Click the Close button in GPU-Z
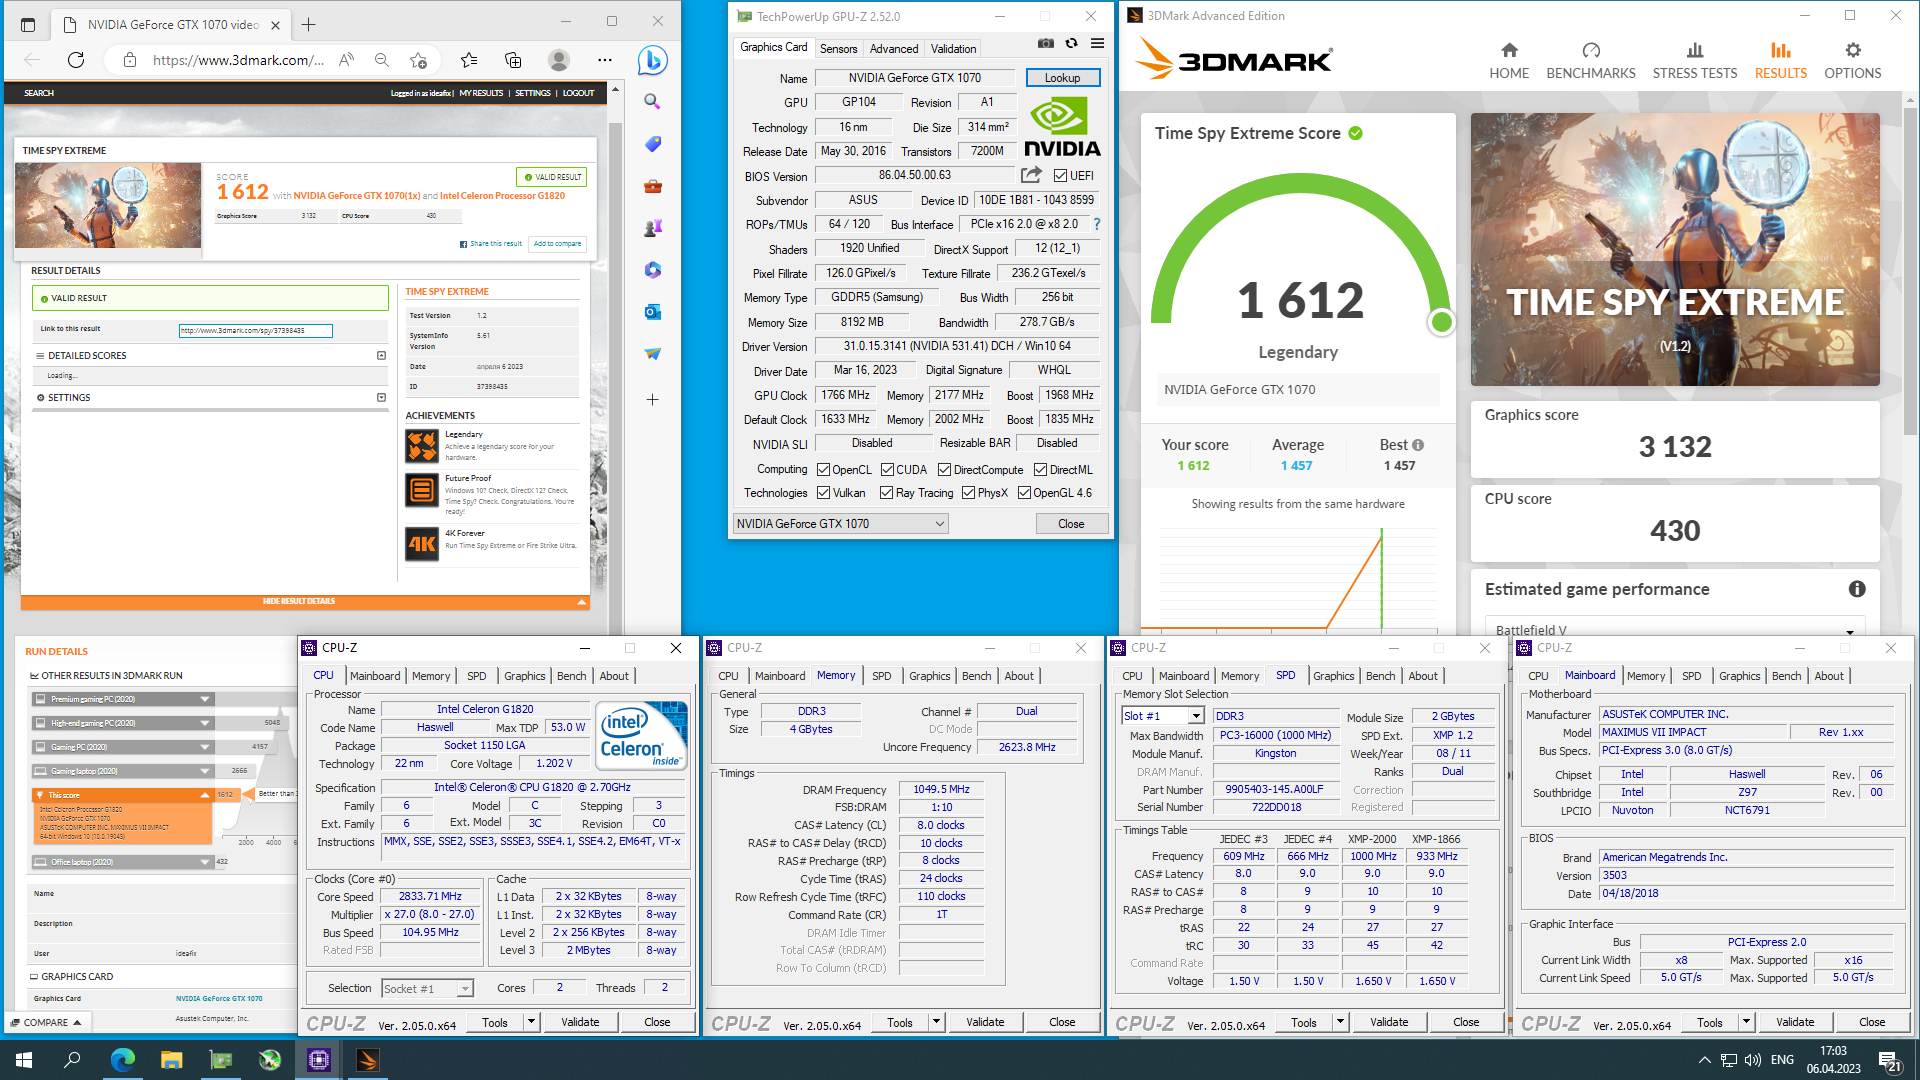 click(1071, 523)
